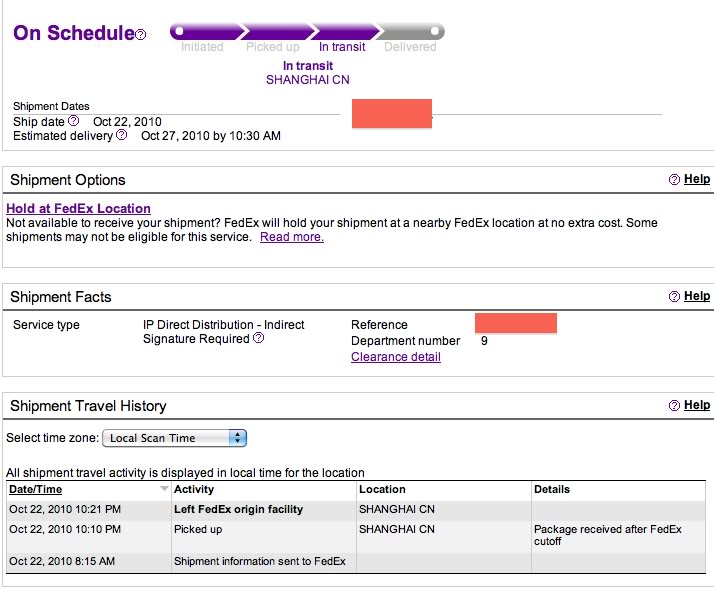This screenshot has width=714, height=589.
Task: Open the Estimated delivery help icon
Action: tap(122, 135)
